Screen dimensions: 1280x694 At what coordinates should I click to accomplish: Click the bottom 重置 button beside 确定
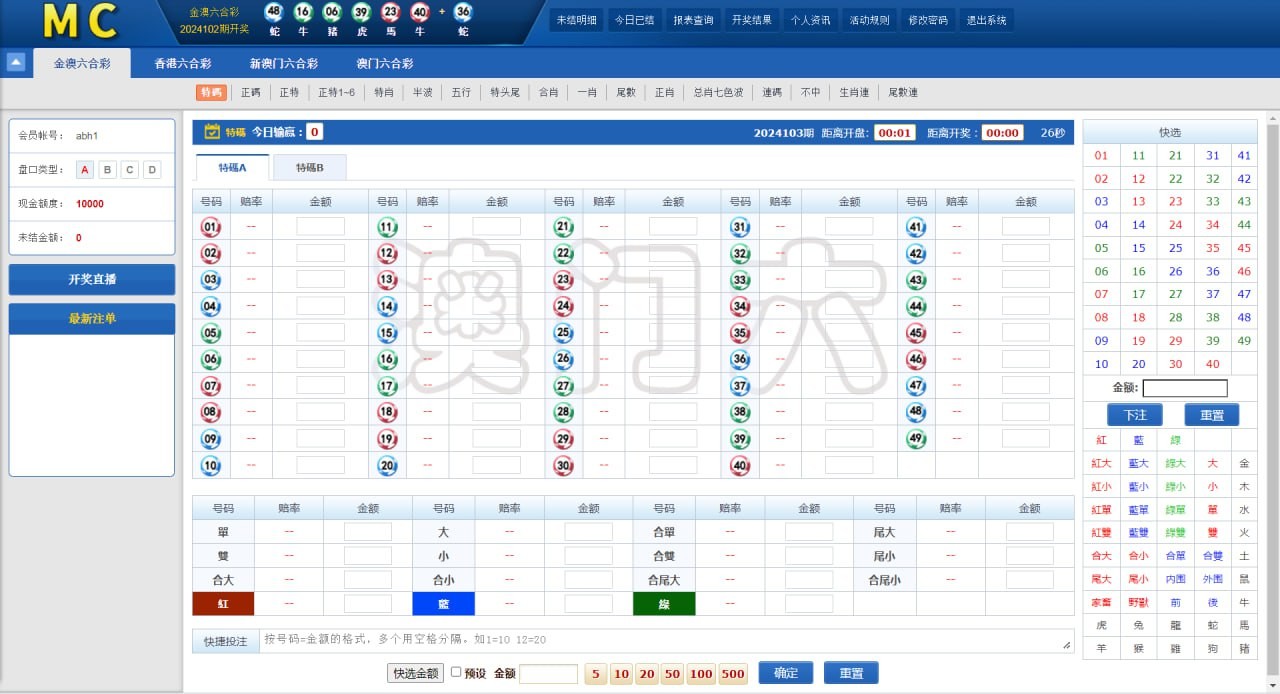tap(851, 673)
